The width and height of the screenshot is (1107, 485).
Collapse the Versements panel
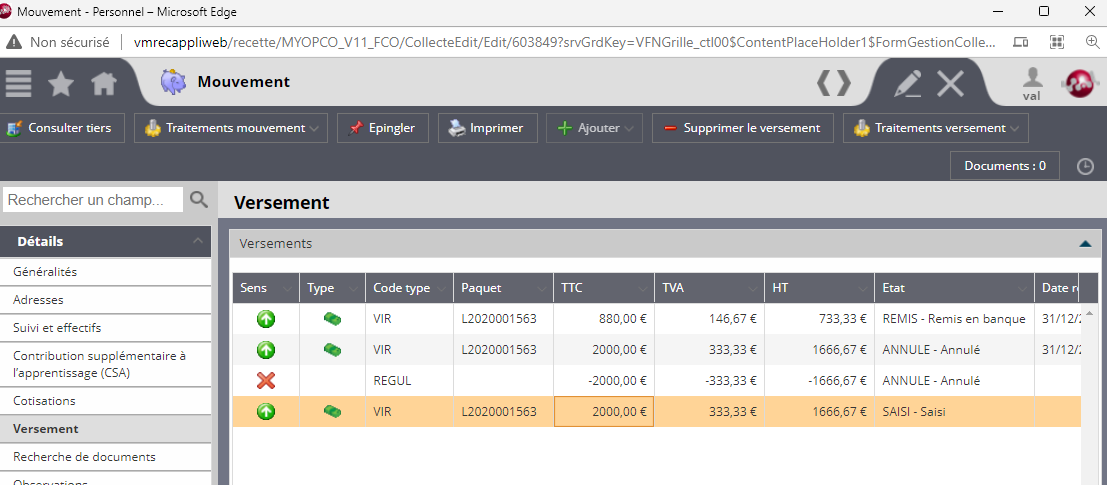coord(1085,244)
